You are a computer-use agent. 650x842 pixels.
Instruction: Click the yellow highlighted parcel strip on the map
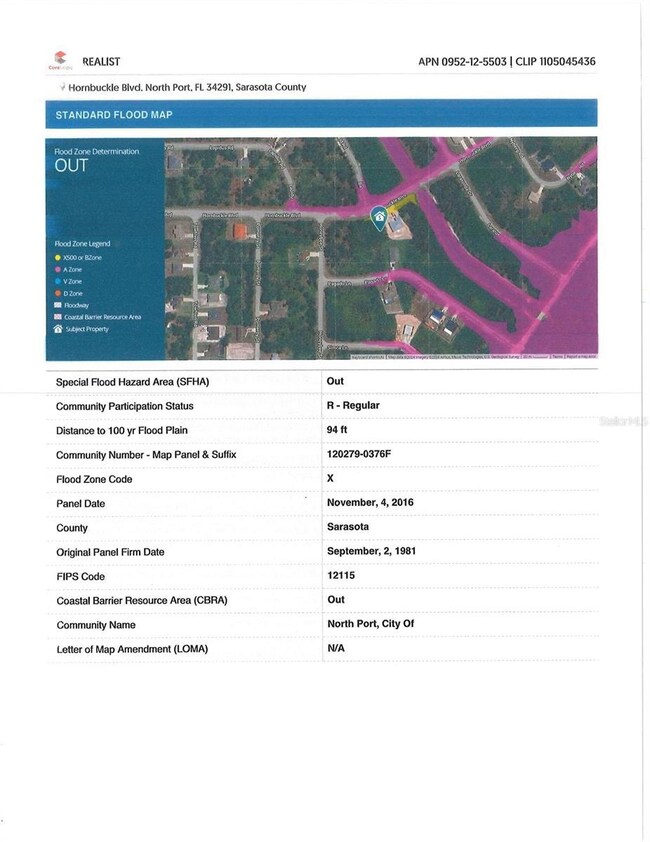[x=403, y=204]
